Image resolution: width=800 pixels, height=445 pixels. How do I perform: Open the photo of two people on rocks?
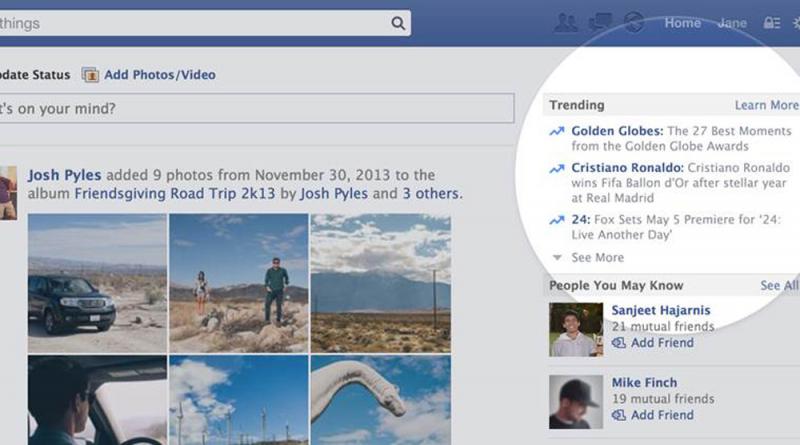[x=239, y=283]
